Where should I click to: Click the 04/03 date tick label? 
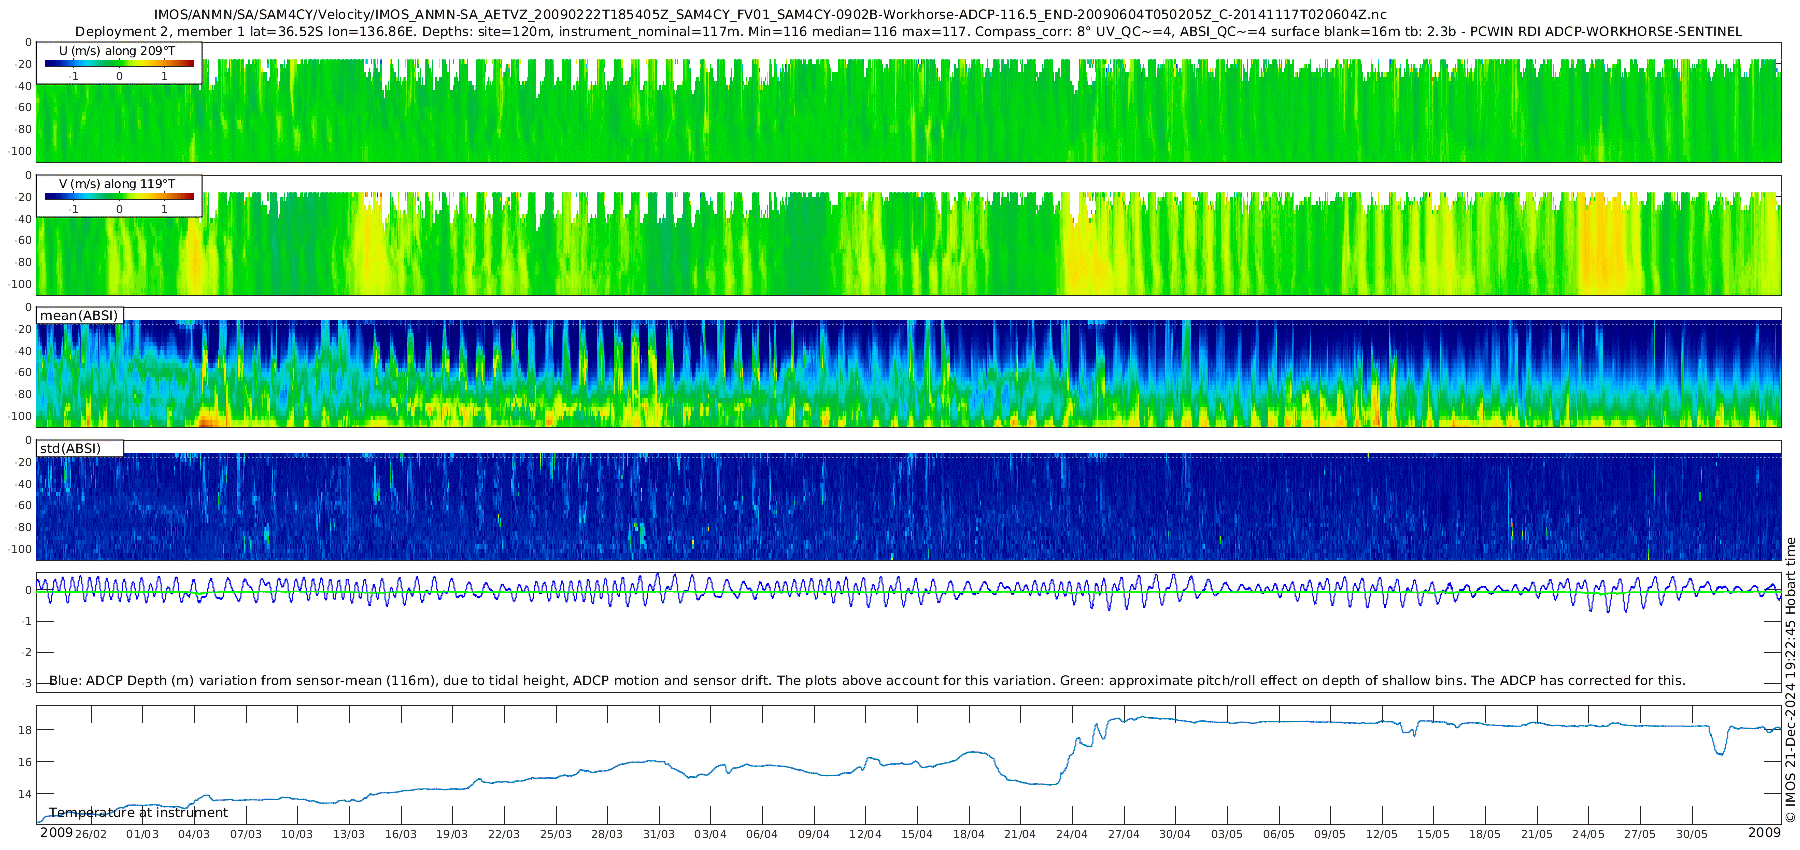tap(194, 834)
